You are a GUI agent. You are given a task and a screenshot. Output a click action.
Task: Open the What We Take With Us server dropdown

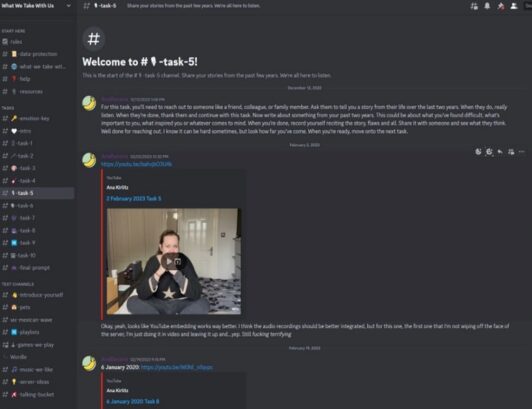[36, 6]
